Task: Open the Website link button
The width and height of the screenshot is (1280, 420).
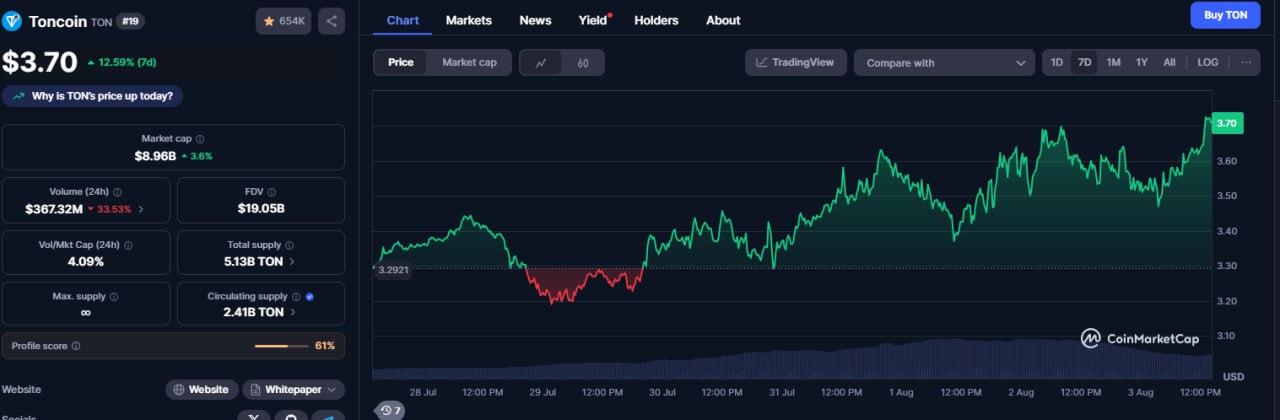Action: (x=201, y=390)
